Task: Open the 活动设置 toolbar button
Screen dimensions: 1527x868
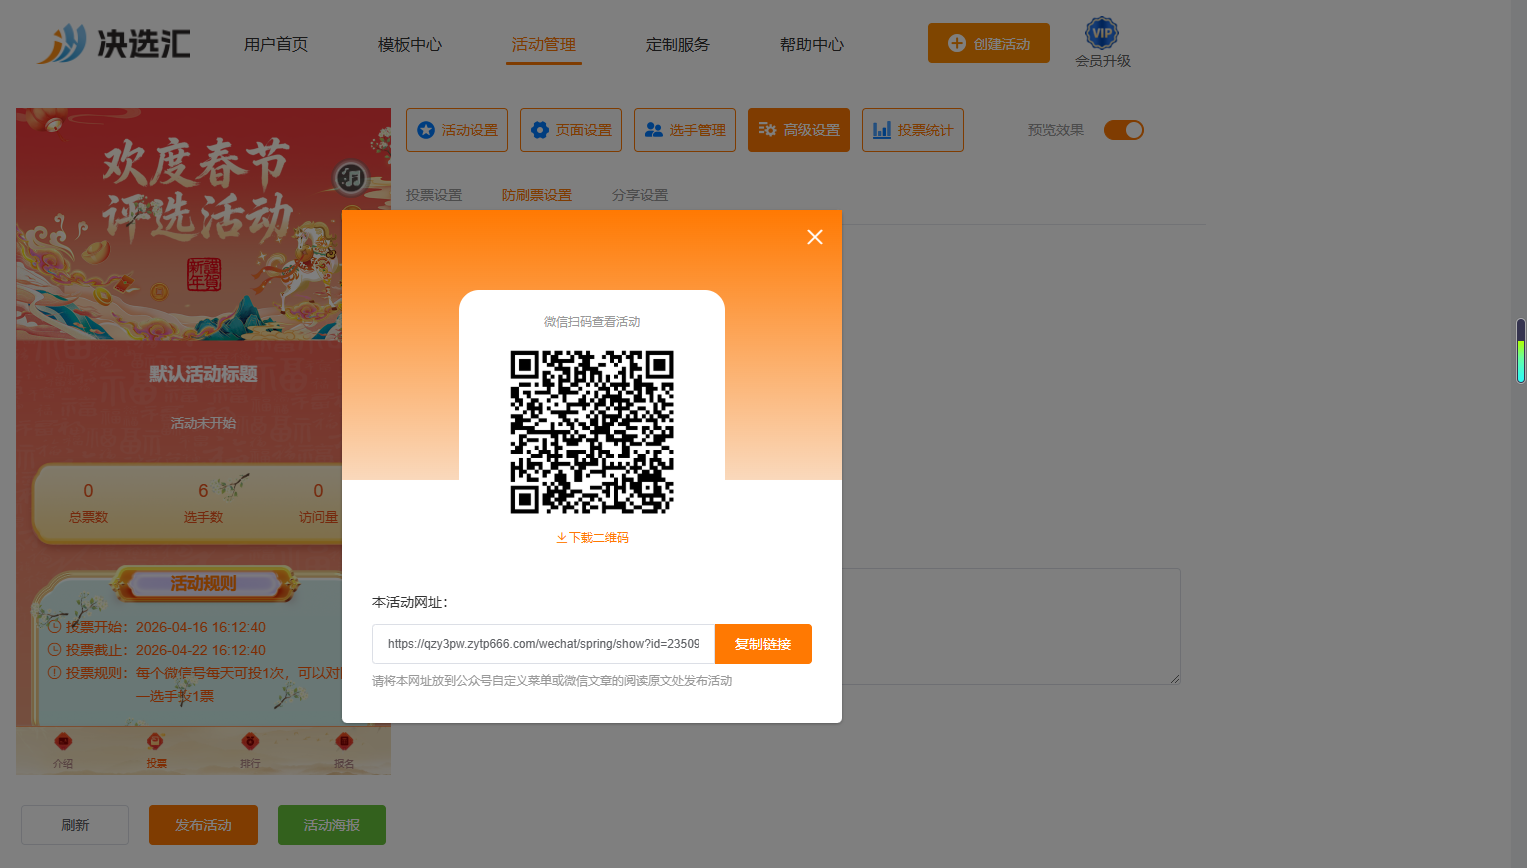Action: (x=457, y=130)
